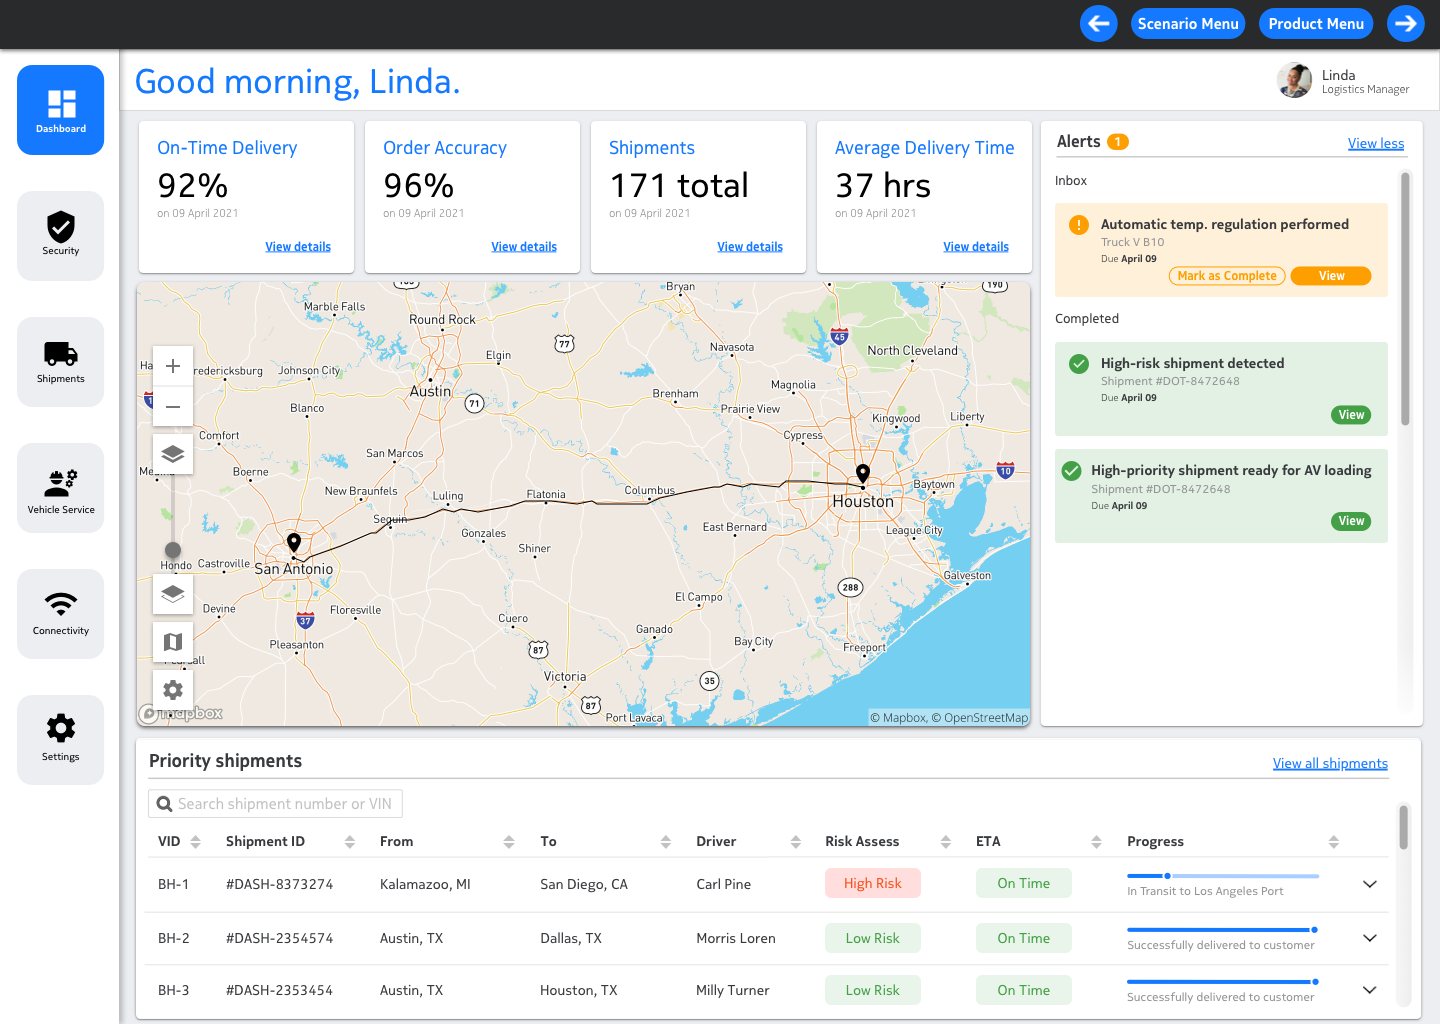Click Houston location pin on map
The width and height of the screenshot is (1440, 1024).
[x=863, y=474]
